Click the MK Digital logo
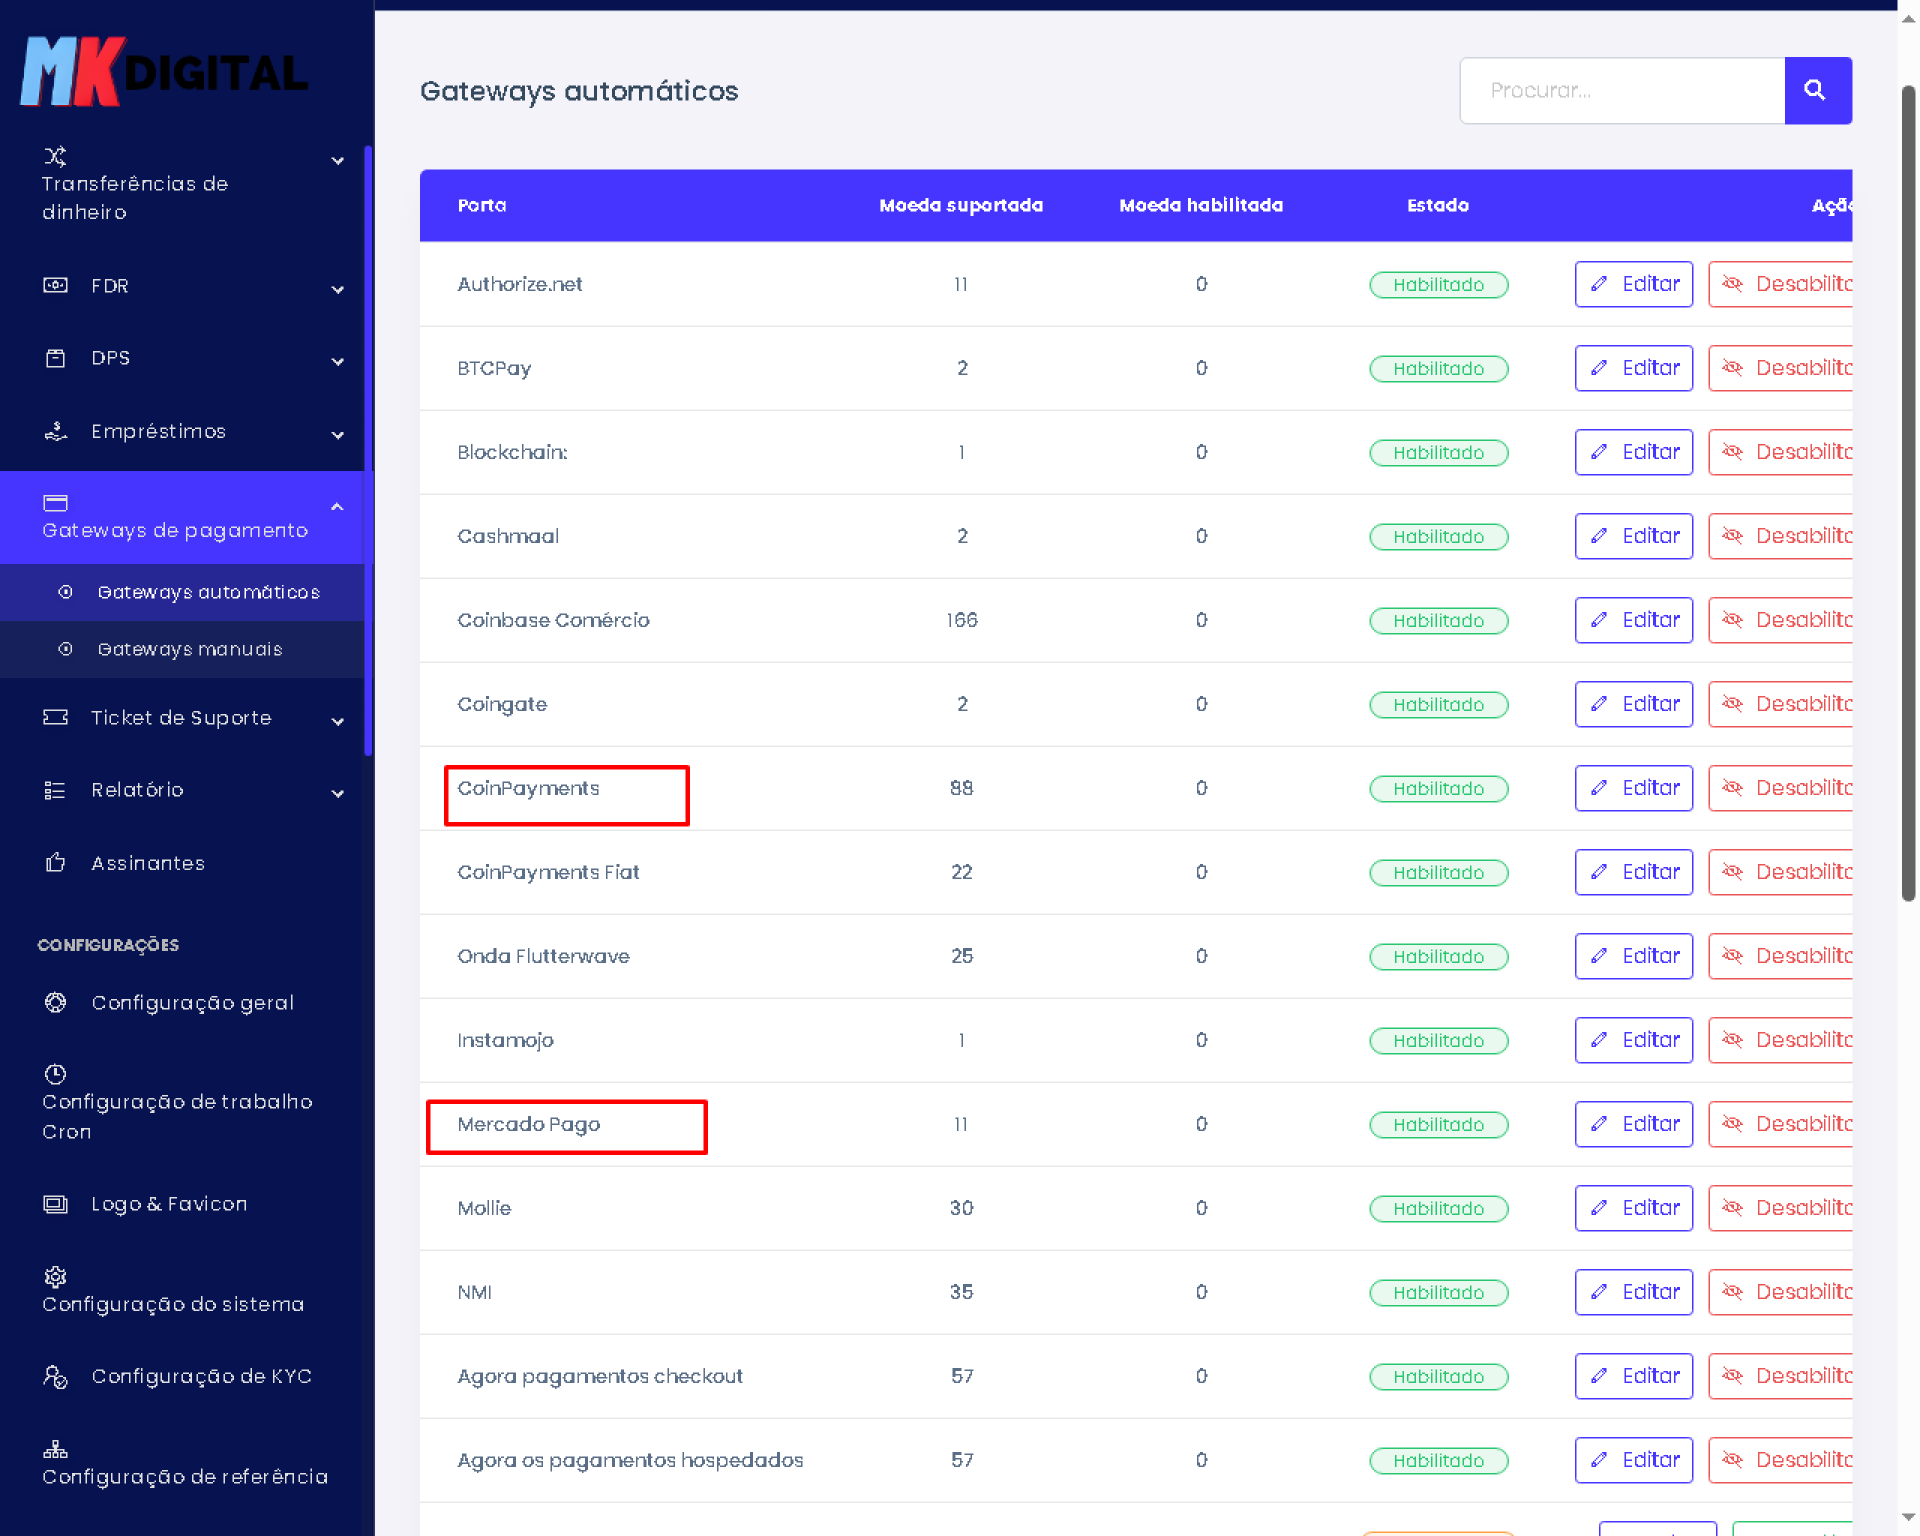The image size is (1920, 1536). [x=165, y=72]
